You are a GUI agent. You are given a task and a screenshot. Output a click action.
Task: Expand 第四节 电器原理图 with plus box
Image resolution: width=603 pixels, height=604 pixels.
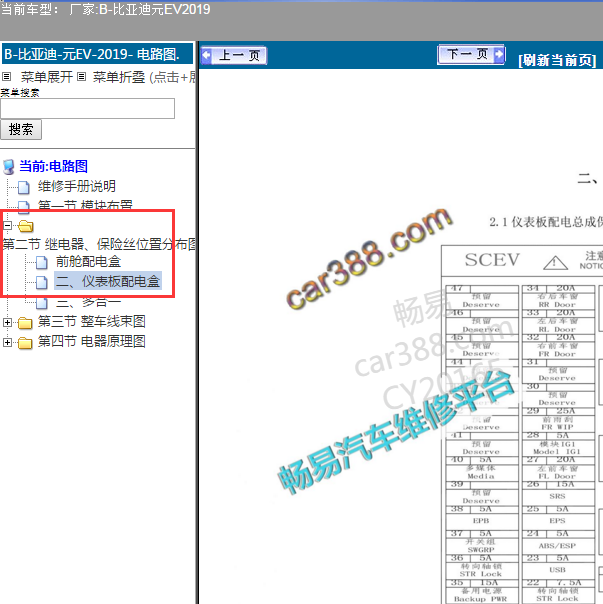point(7,342)
